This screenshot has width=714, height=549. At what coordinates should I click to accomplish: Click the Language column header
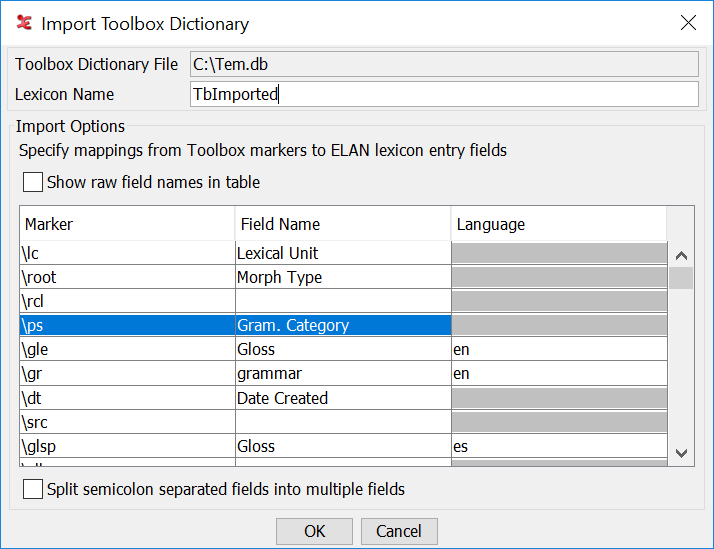[559, 224]
